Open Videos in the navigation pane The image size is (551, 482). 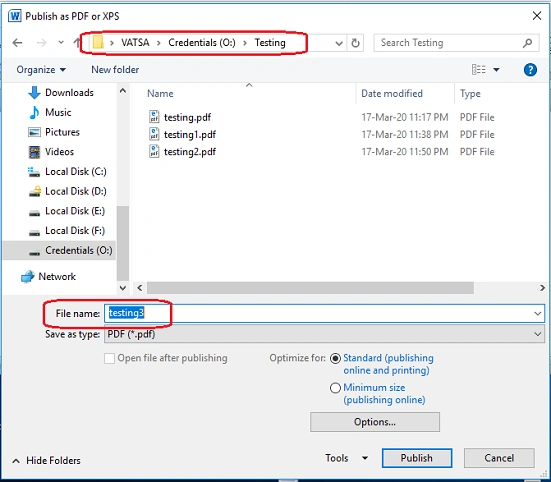click(51, 152)
